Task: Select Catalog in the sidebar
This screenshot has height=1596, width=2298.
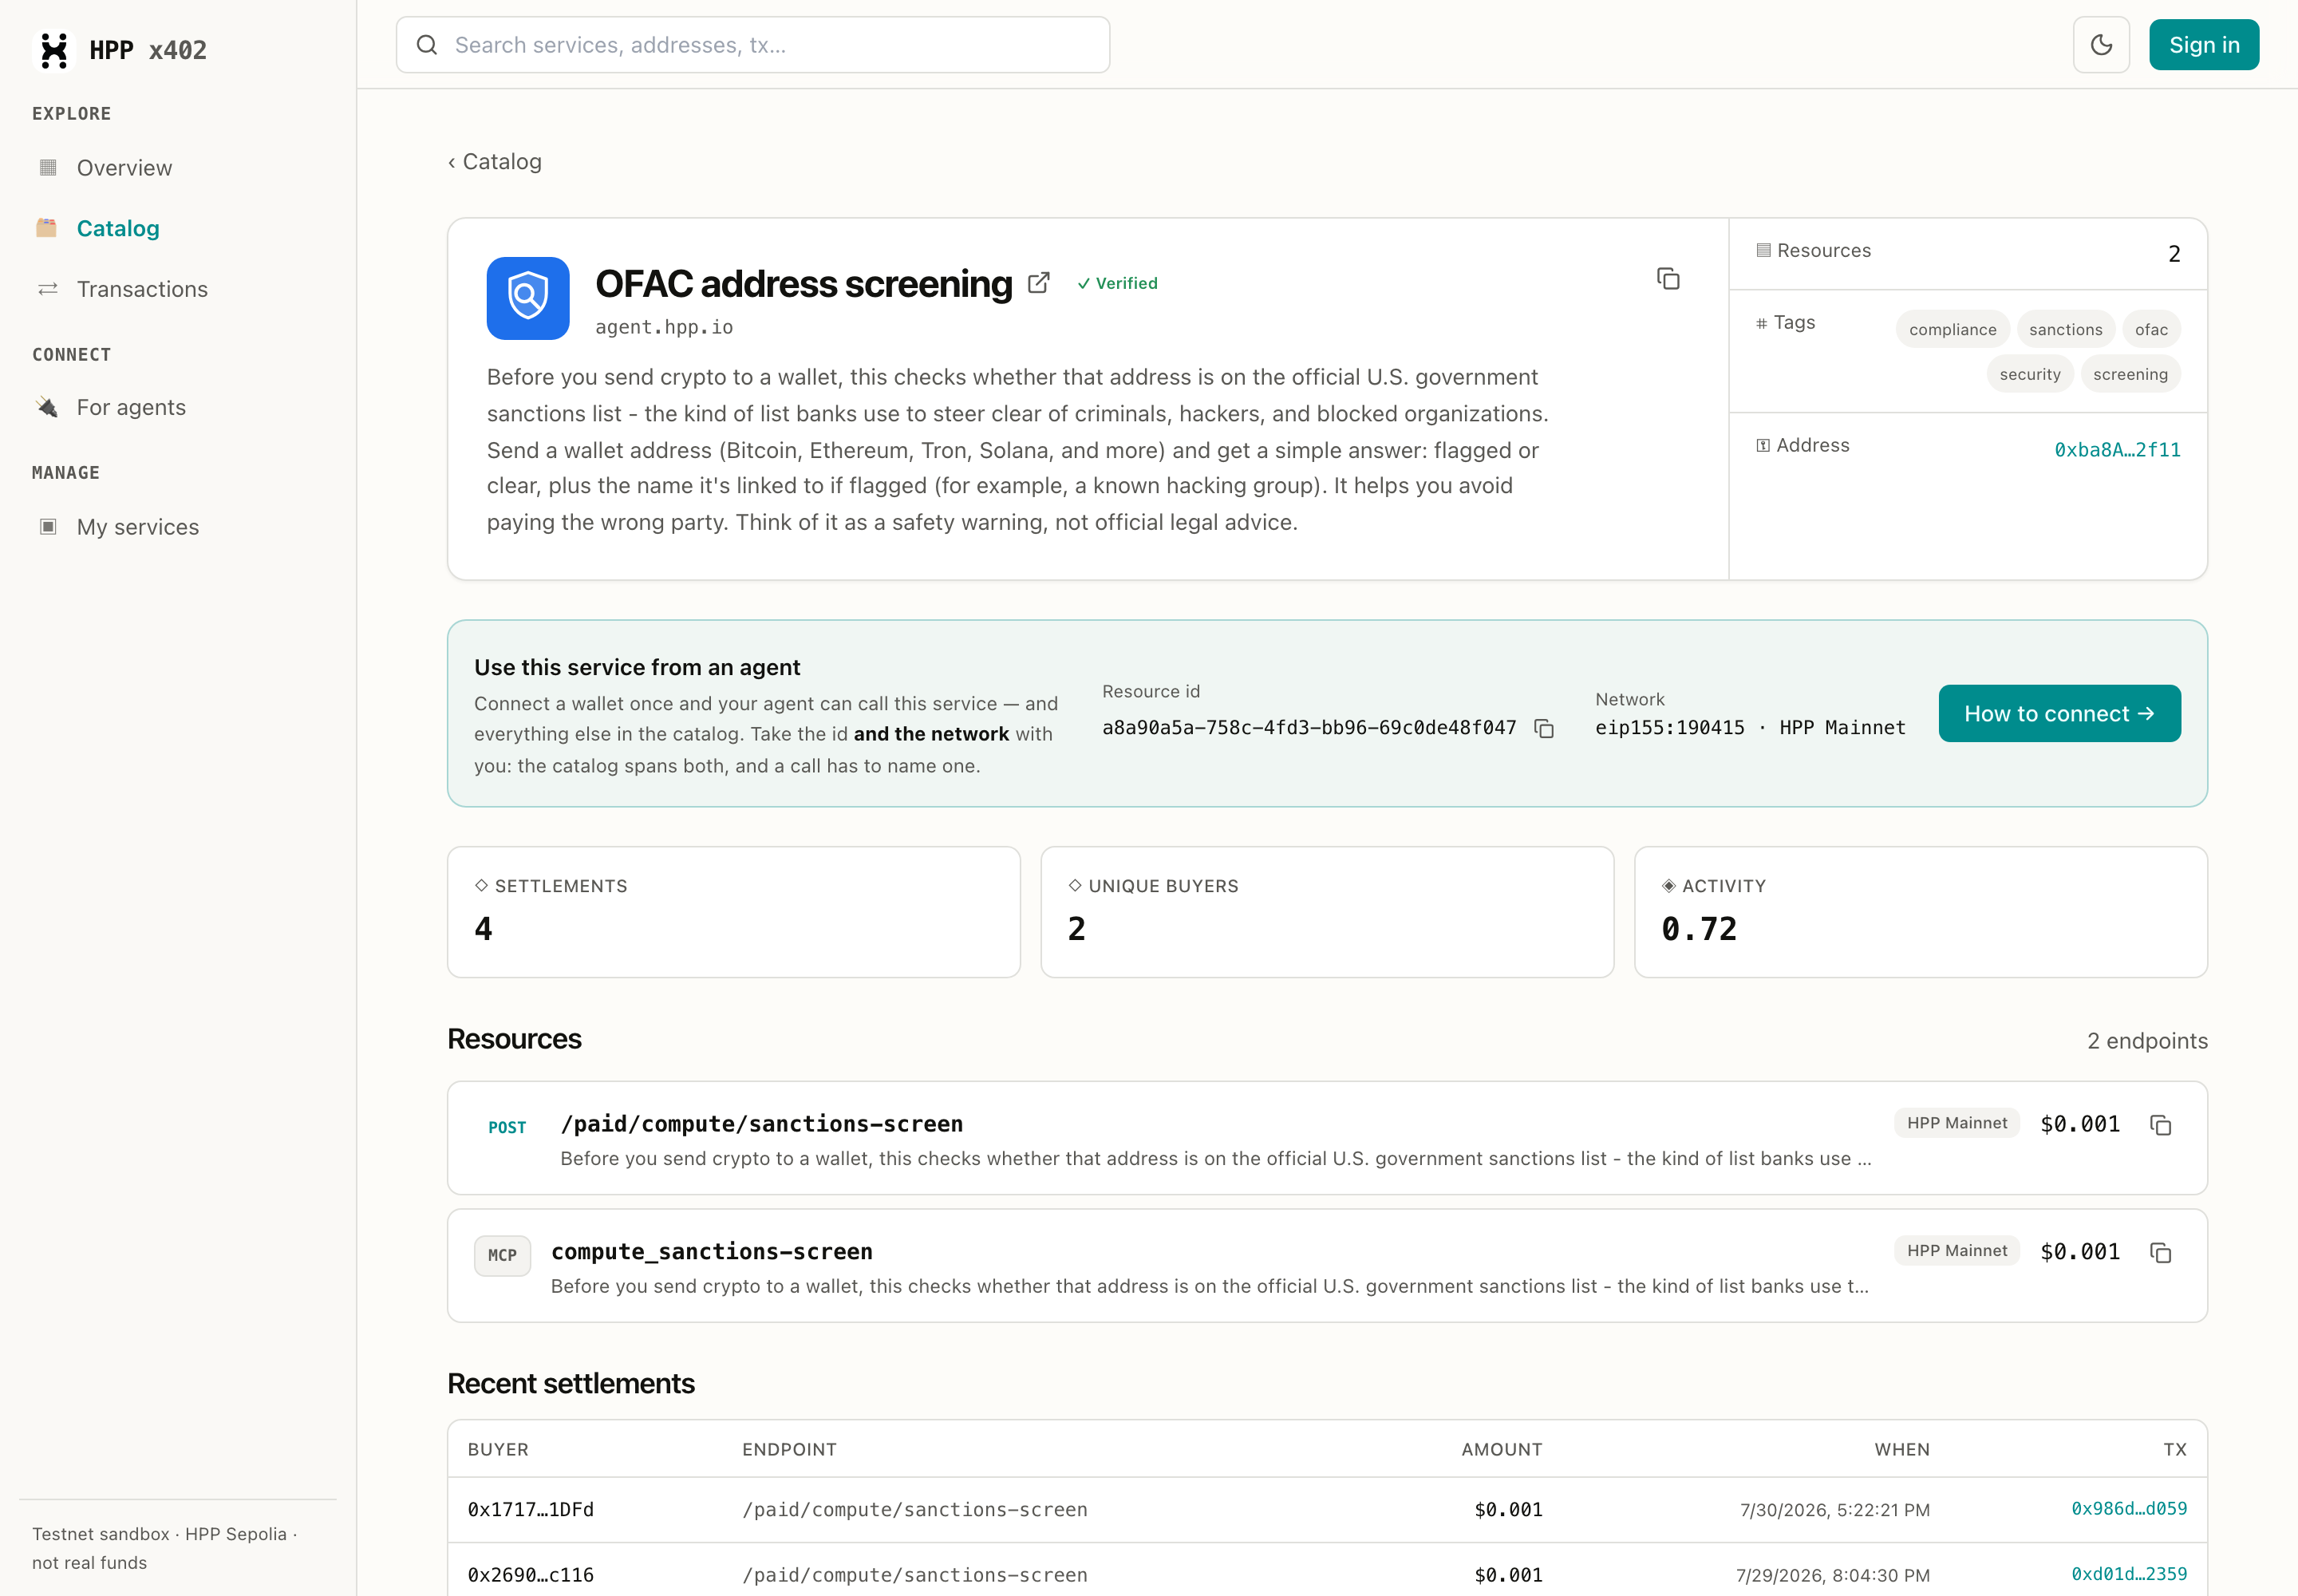Action: pos(118,228)
